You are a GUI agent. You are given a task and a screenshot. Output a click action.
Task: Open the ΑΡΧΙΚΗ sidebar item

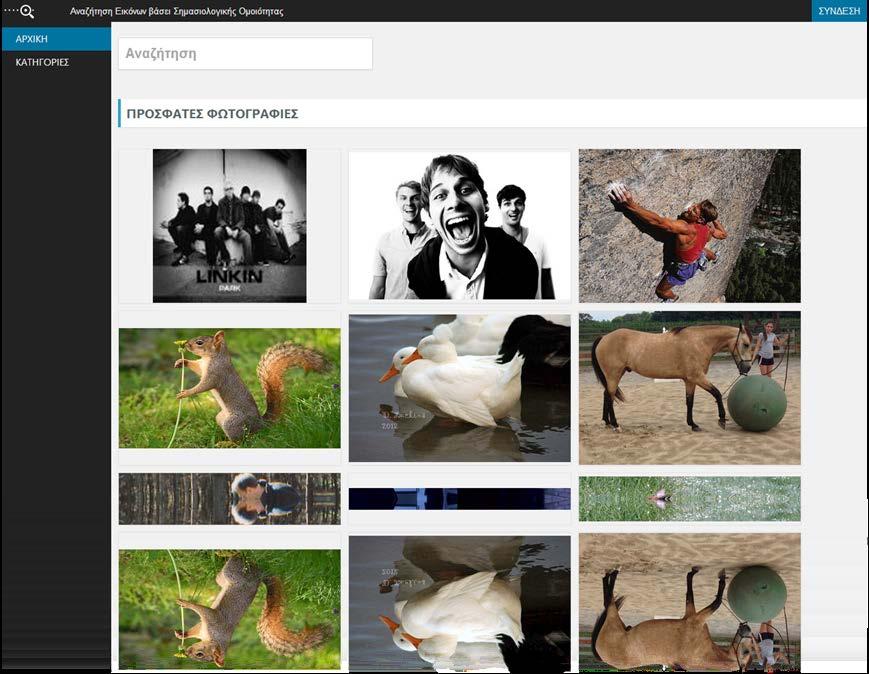[x=56, y=39]
